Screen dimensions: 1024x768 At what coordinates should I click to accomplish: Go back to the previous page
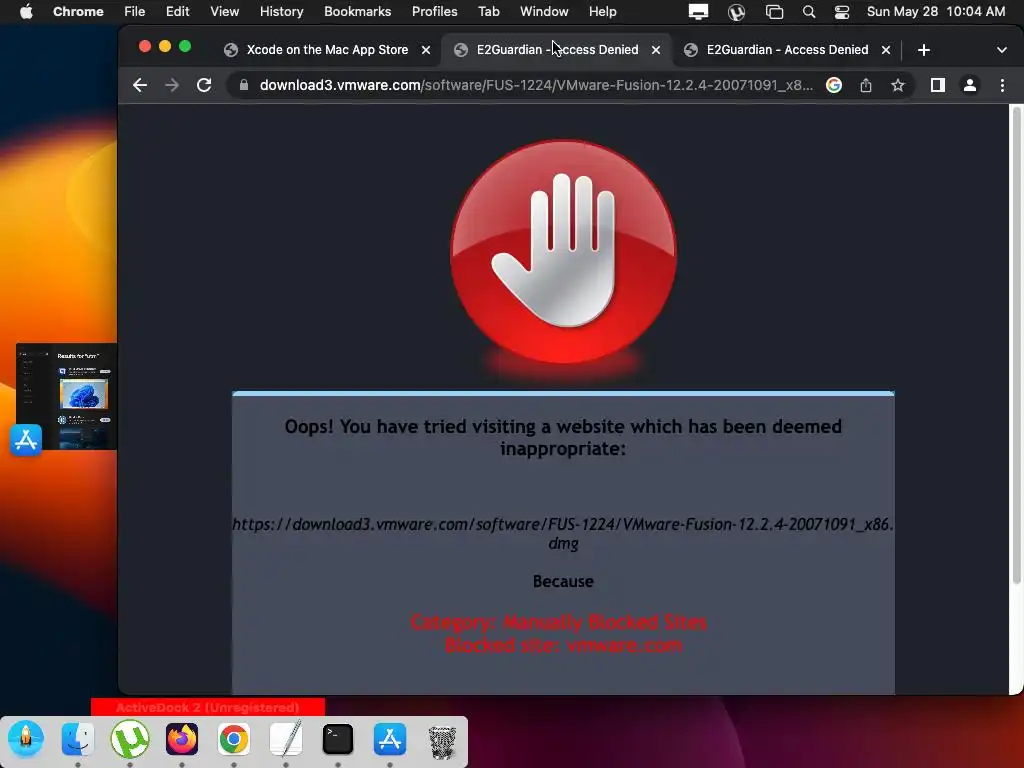pyautogui.click(x=140, y=86)
